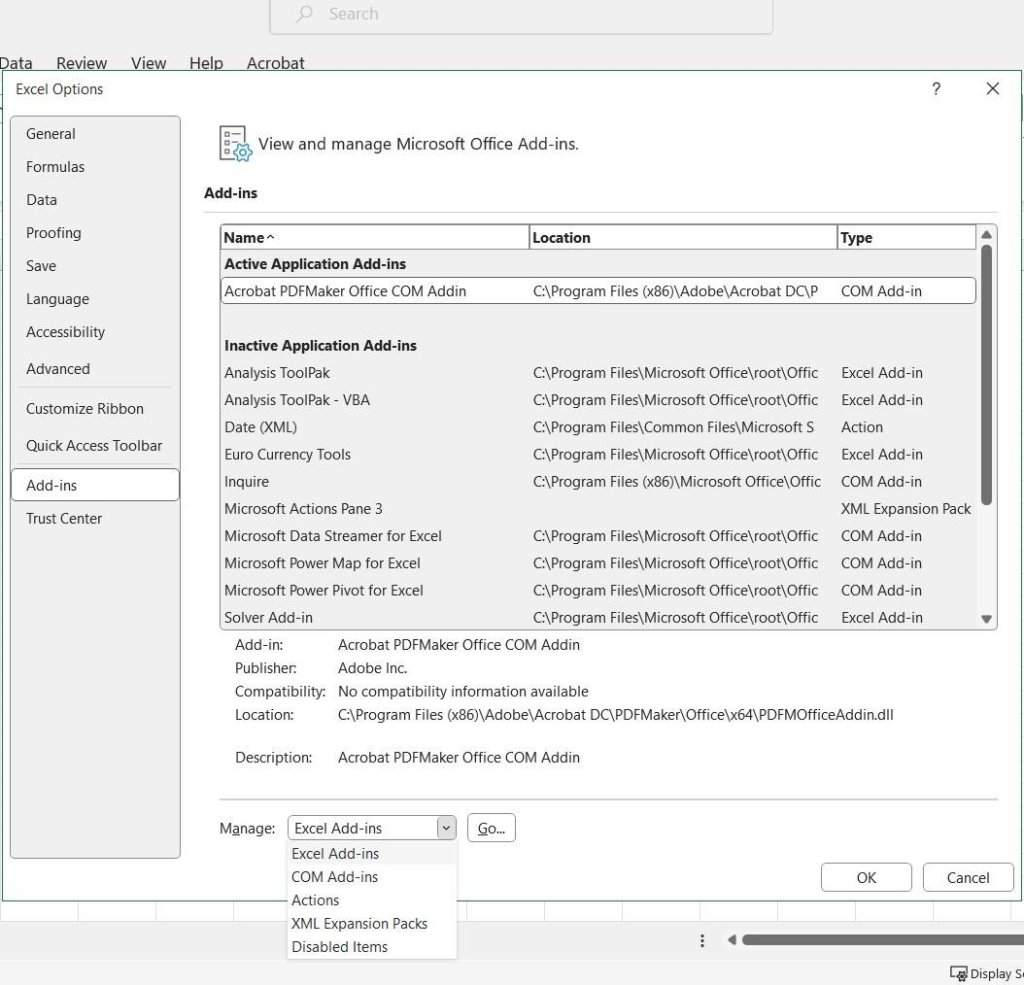Select the General options category
Viewport: 1024px width, 985px height.
[x=95, y=134]
